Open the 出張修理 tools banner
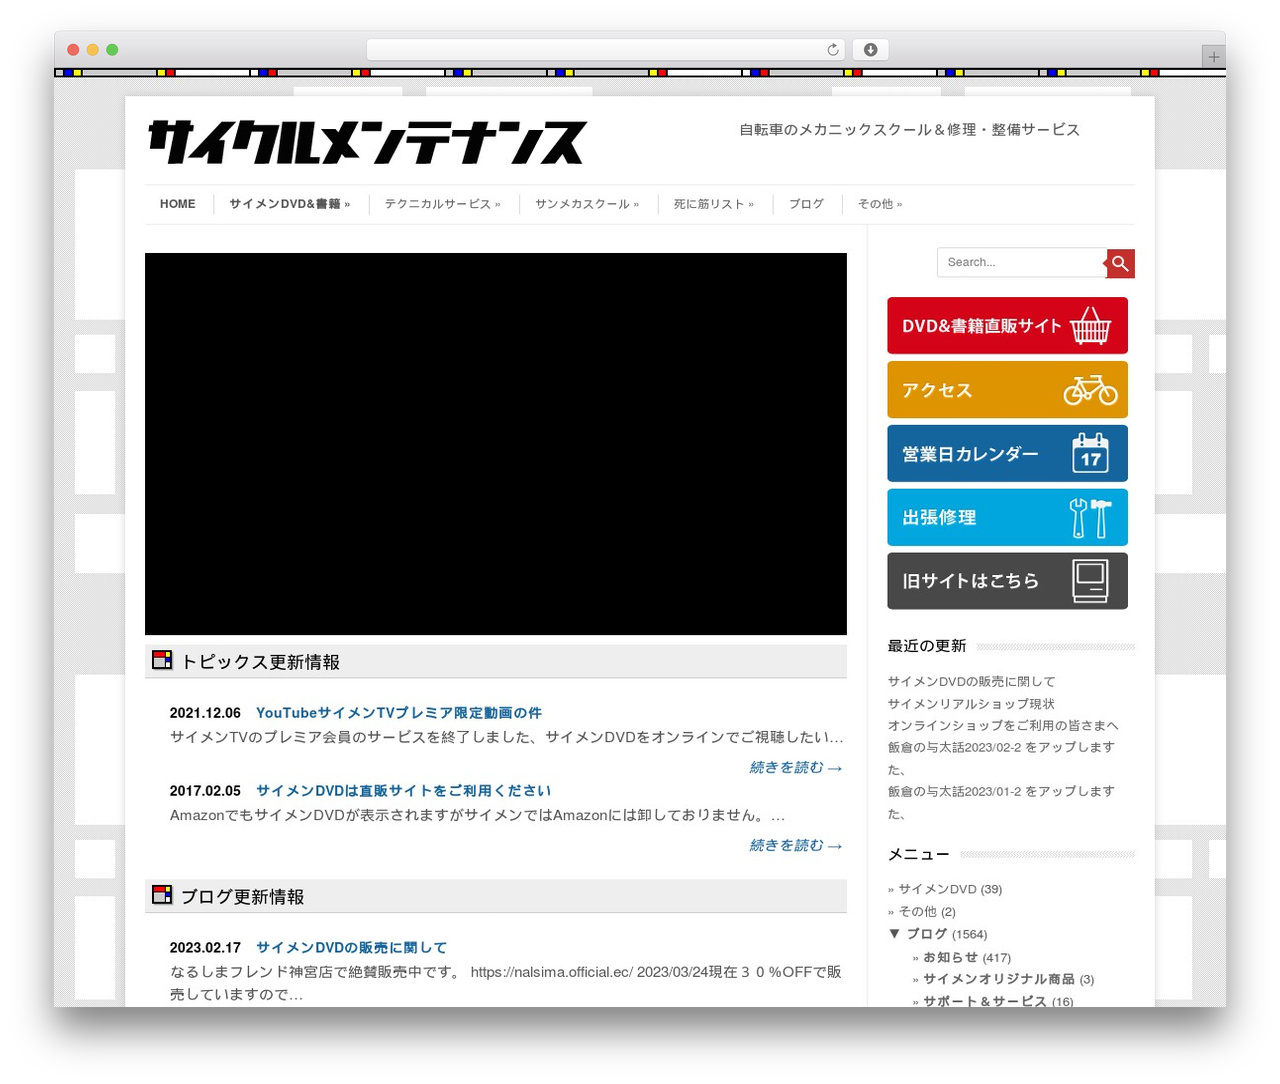 pyautogui.click(x=1007, y=517)
